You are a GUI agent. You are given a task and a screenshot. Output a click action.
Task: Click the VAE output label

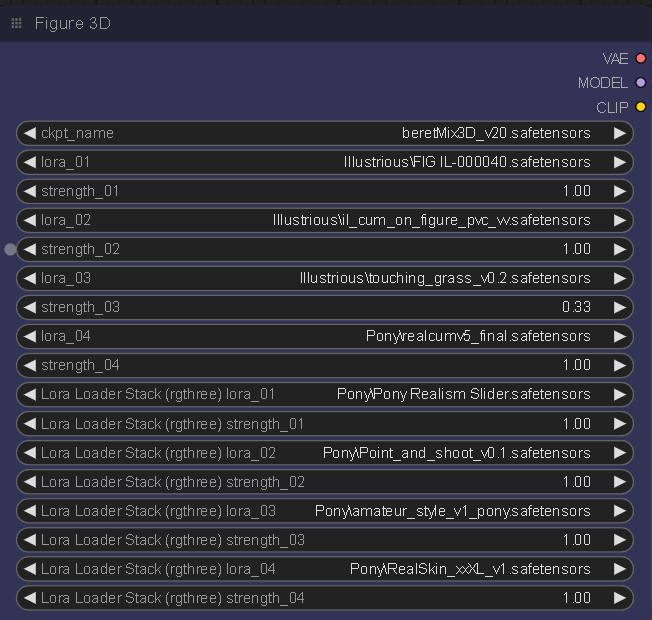615,59
